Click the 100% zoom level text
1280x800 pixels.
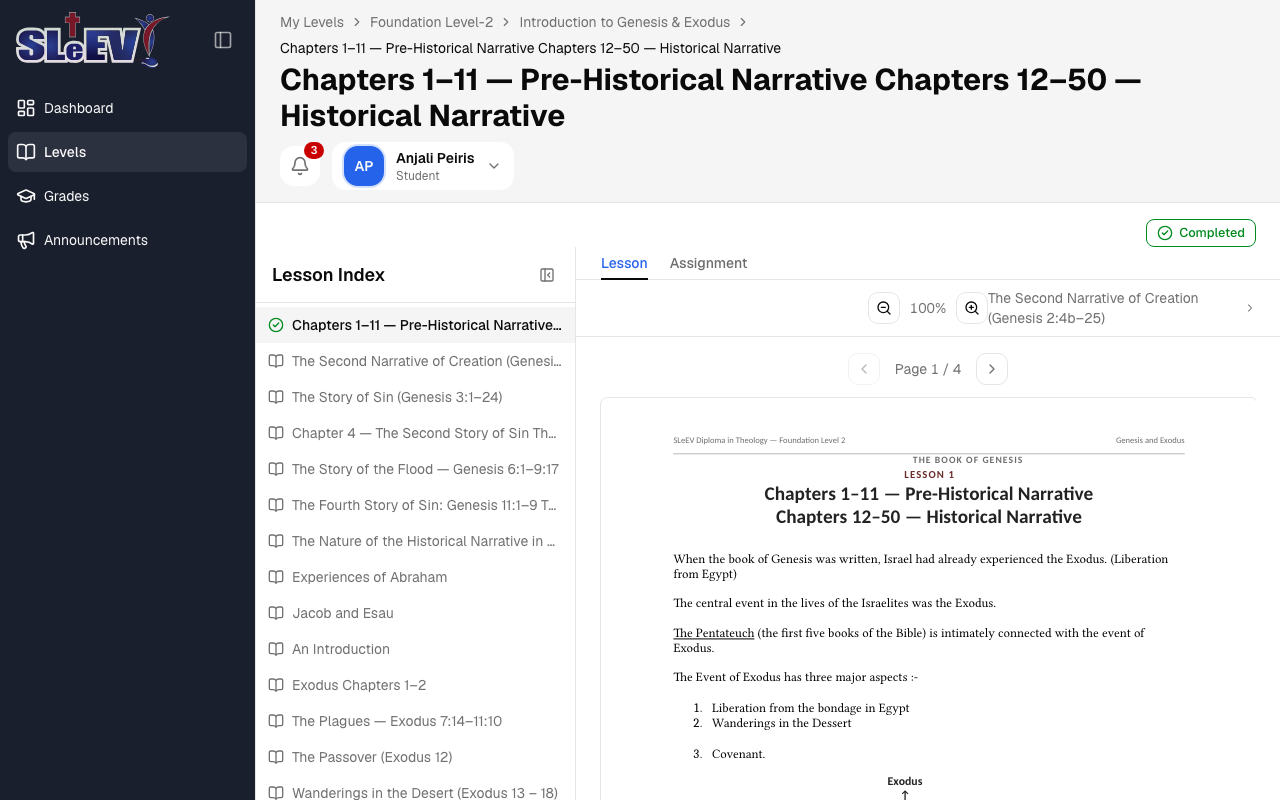click(928, 308)
